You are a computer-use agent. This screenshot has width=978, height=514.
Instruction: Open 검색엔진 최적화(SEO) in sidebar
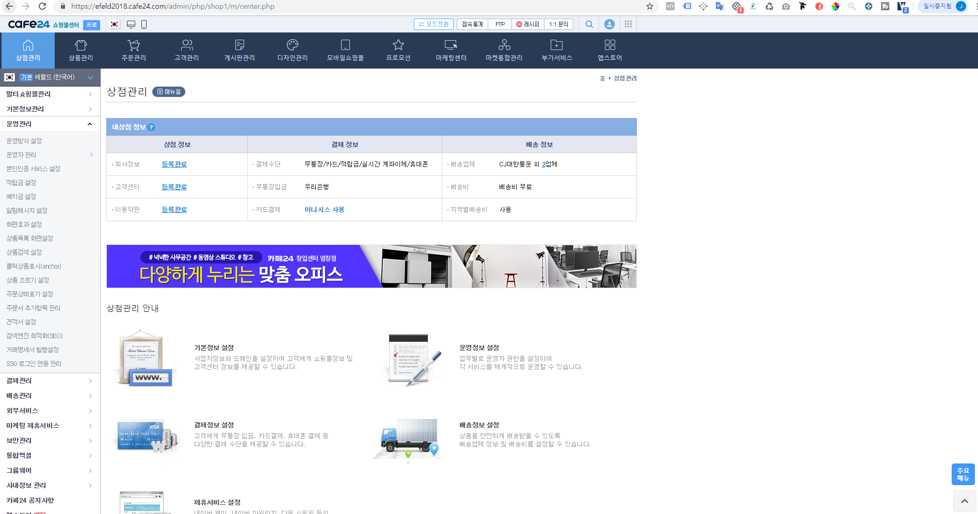34,336
